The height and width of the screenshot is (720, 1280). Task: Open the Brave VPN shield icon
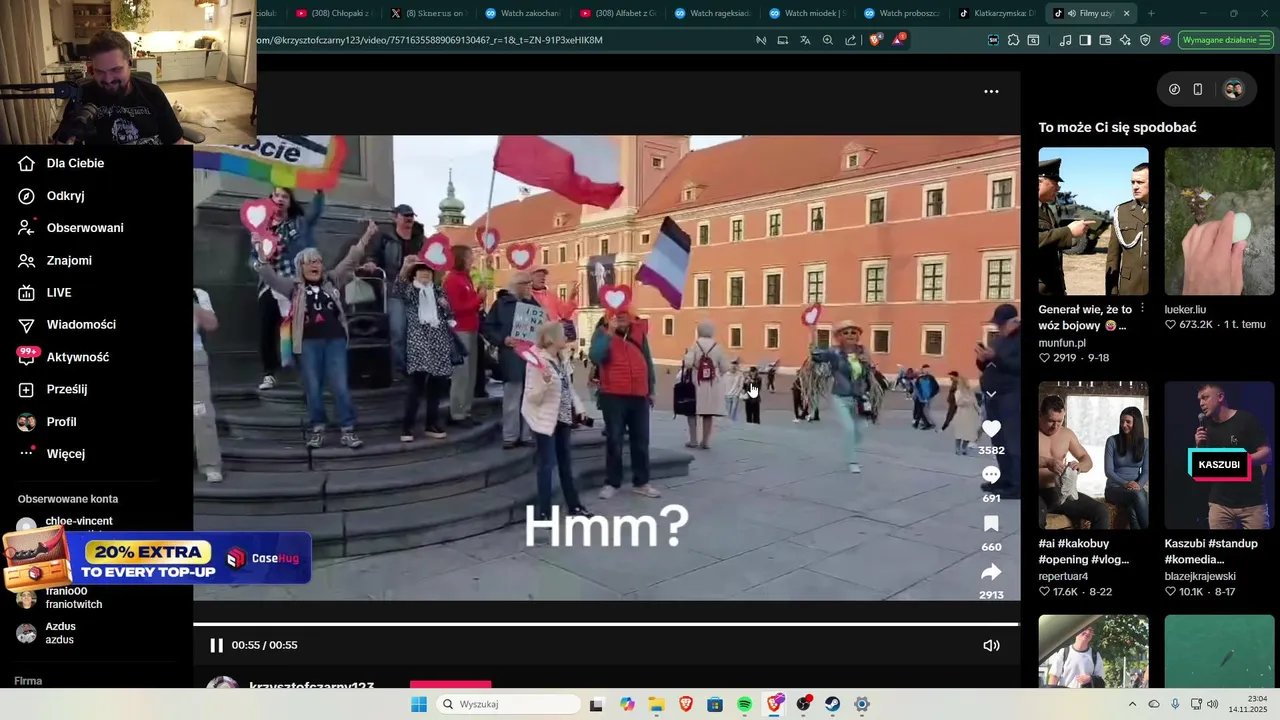click(x=1145, y=40)
